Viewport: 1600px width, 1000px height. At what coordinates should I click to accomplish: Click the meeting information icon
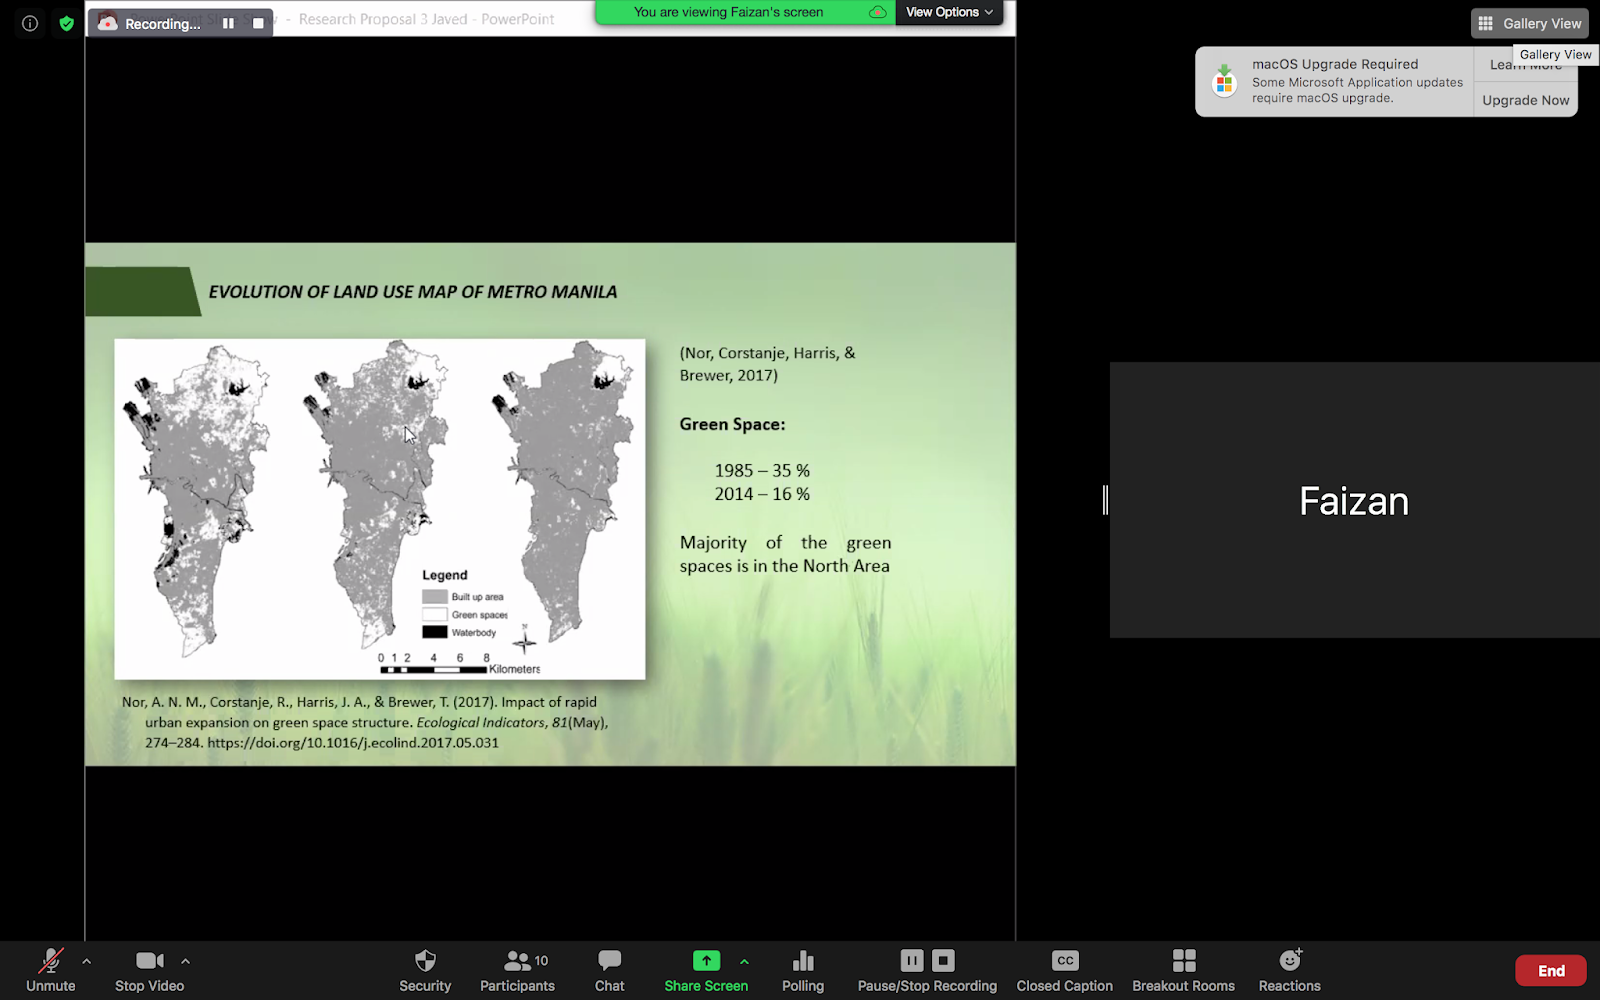(x=30, y=23)
